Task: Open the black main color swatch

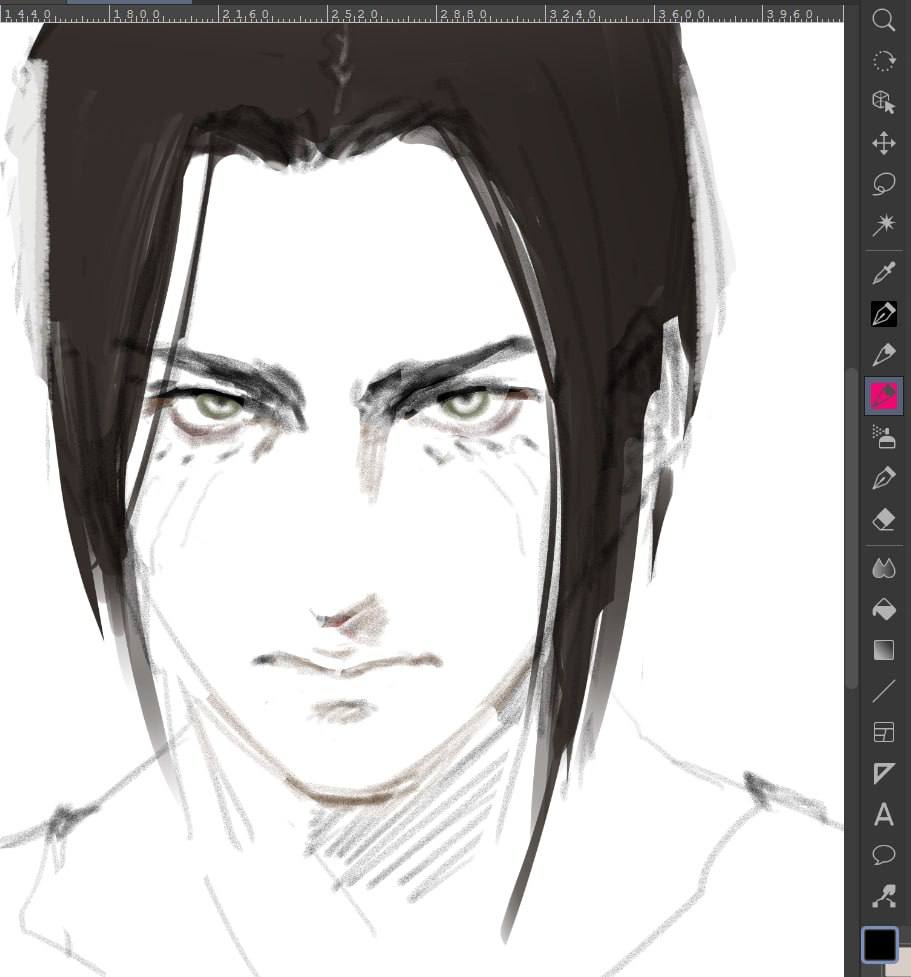Action: tap(880, 944)
